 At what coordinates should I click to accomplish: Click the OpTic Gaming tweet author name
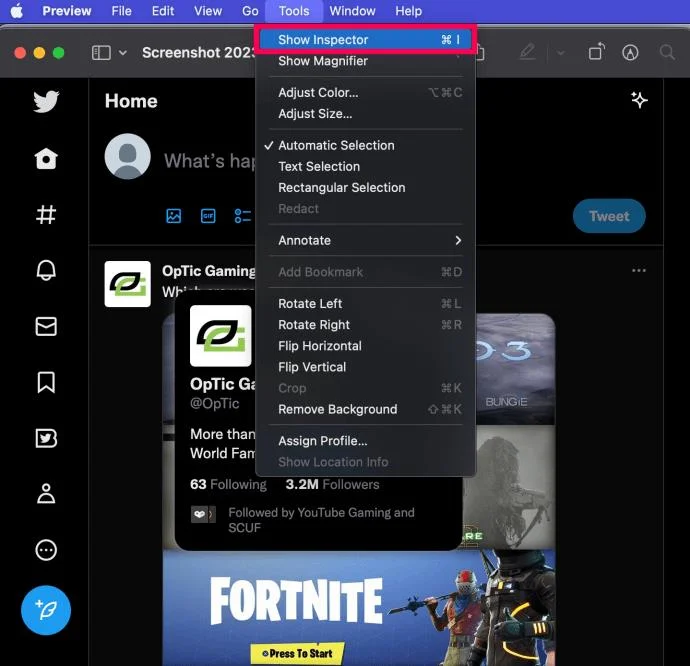[x=209, y=271]
